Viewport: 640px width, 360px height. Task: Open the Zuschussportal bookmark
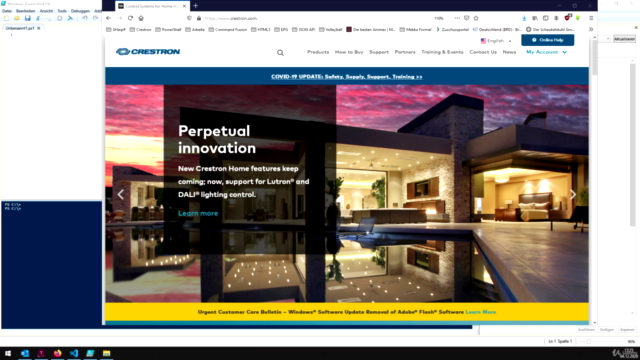452,29
